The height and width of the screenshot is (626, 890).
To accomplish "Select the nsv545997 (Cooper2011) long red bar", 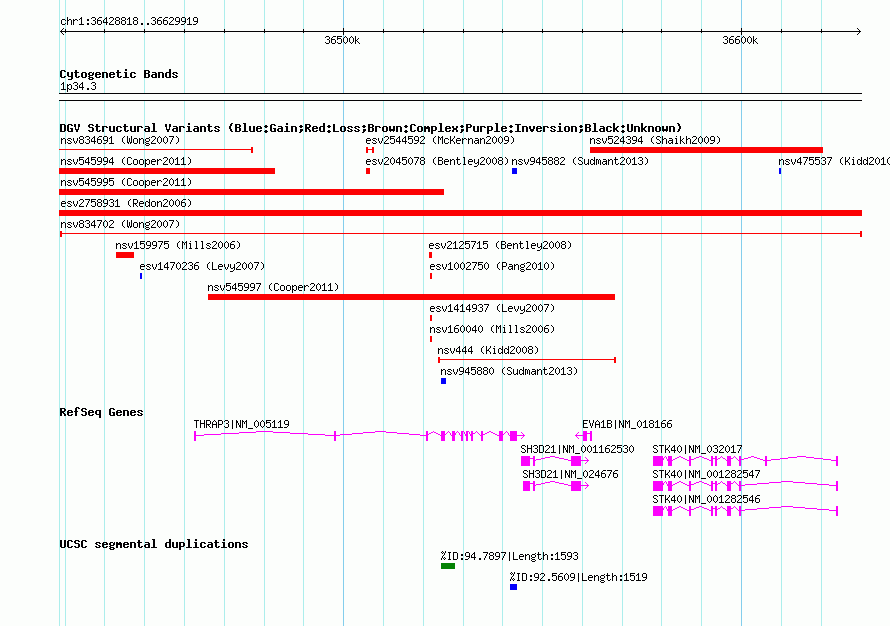I will (412, 297).
